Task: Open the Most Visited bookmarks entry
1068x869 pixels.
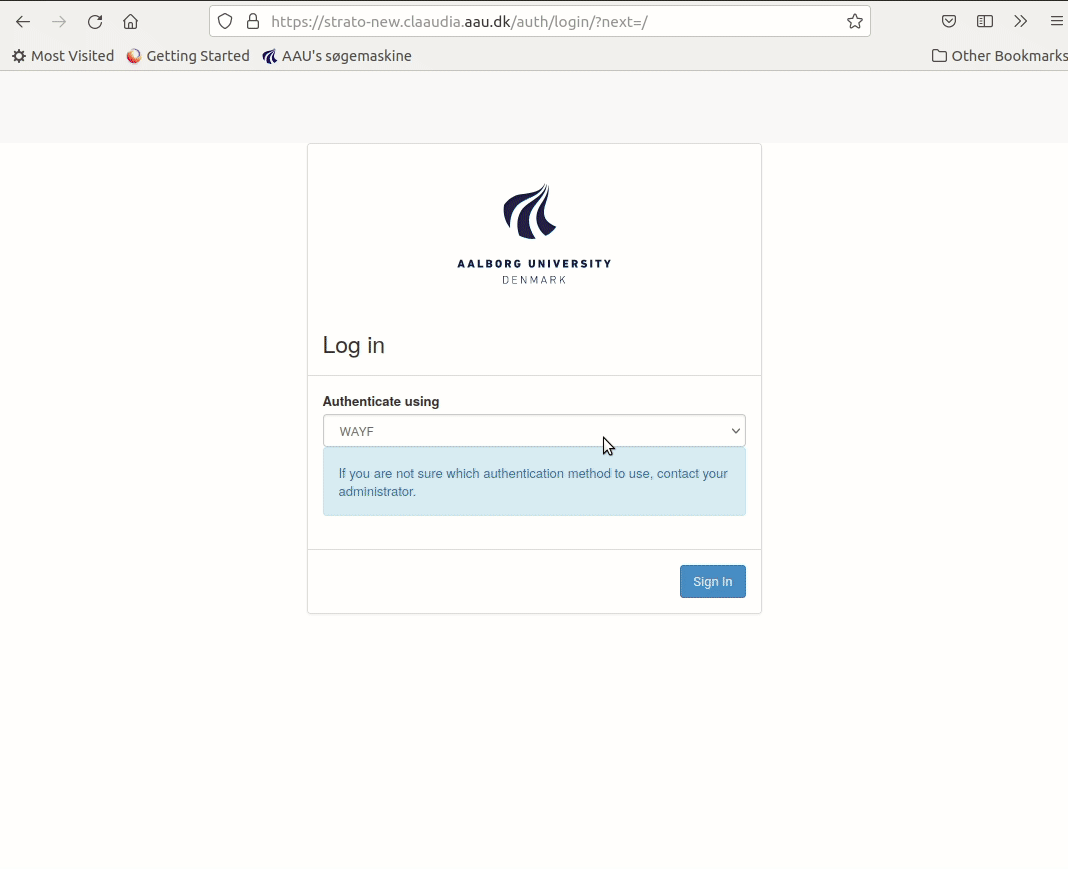Action: (62, 56)
